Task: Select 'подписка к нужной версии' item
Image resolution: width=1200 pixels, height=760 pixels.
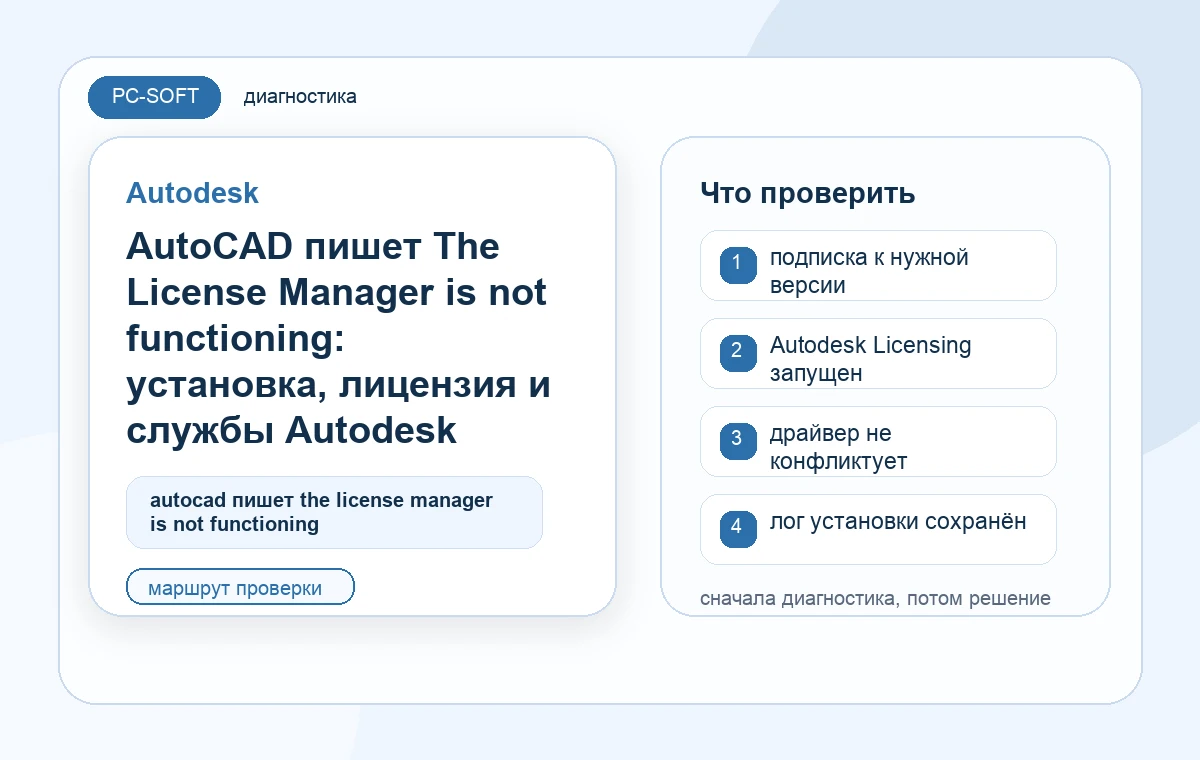Action: 878,265
